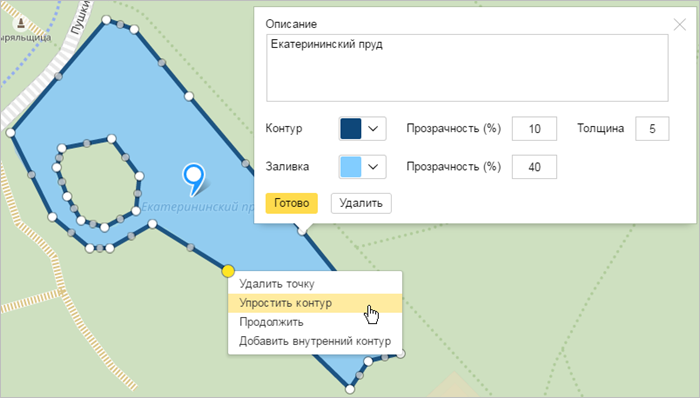Click the monument icon near Пушкин street
The width and height of the screenshot is (700, 398).
click(x=20, y=23)
